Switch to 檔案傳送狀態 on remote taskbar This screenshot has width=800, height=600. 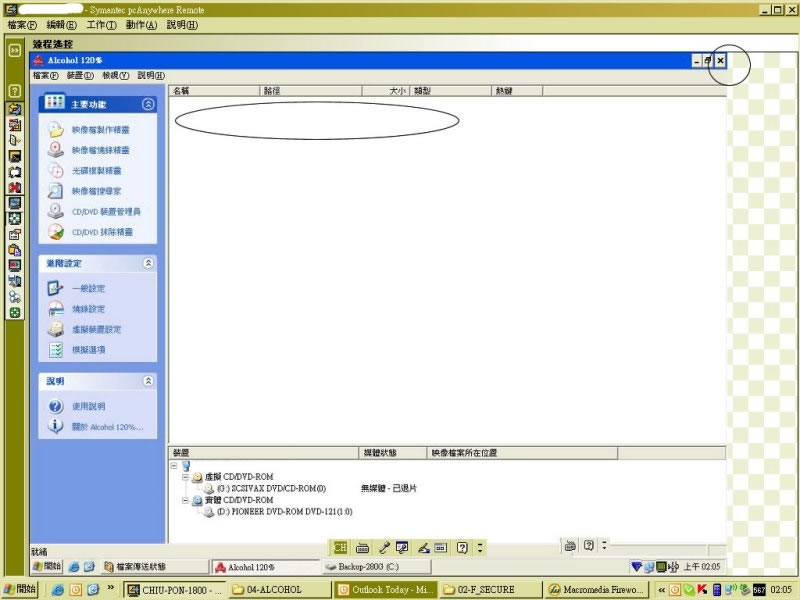tap(155, 566)
